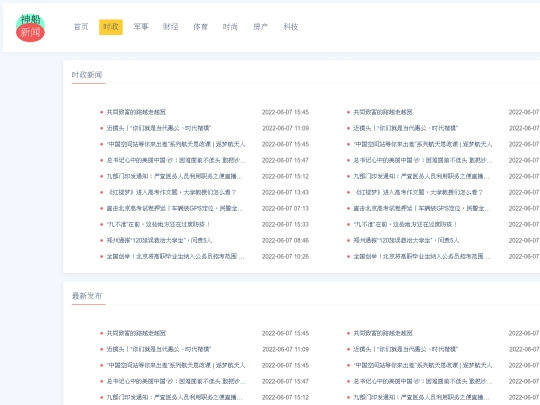Click the 2022-06-07 10:26 timestamp in 时政新闻
This screenshot has width=540, height=405.
pos(285,256)
